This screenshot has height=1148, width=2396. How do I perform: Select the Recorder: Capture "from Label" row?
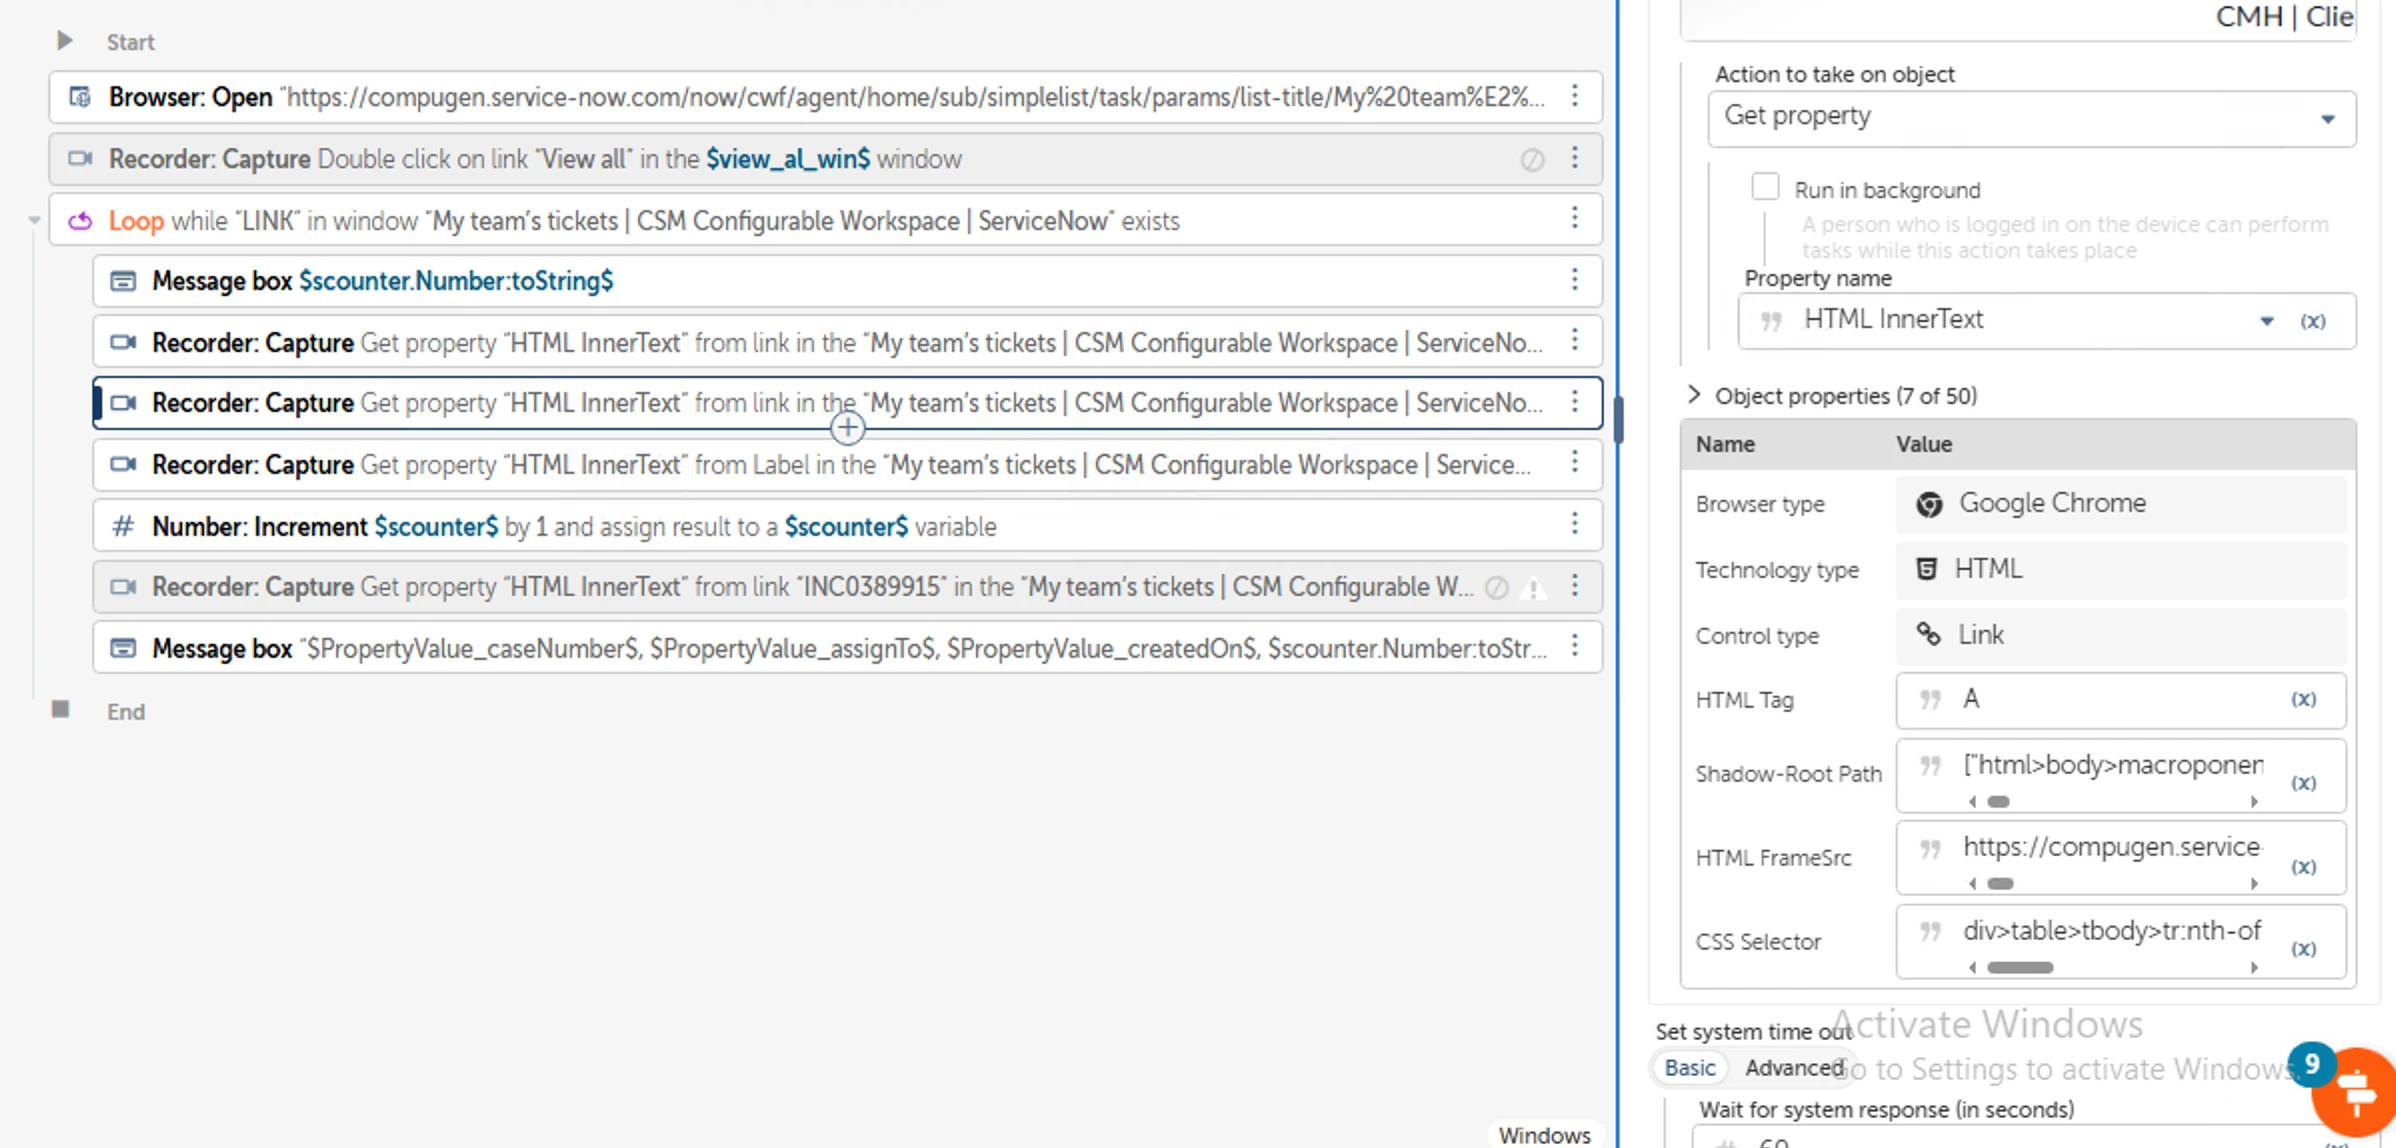pos(847,465)
